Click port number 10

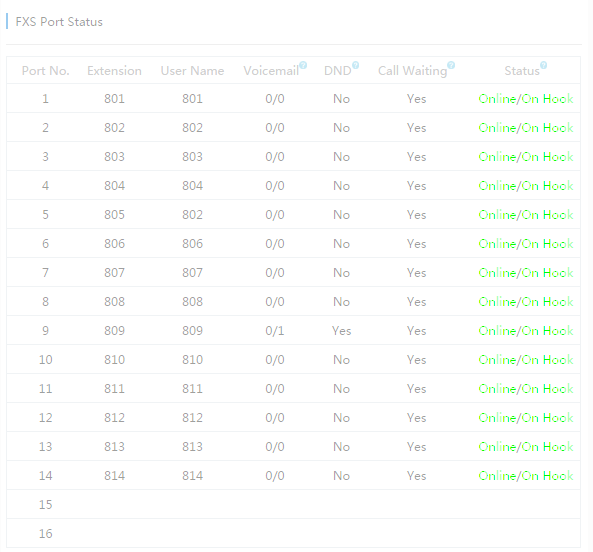[45, 360]
